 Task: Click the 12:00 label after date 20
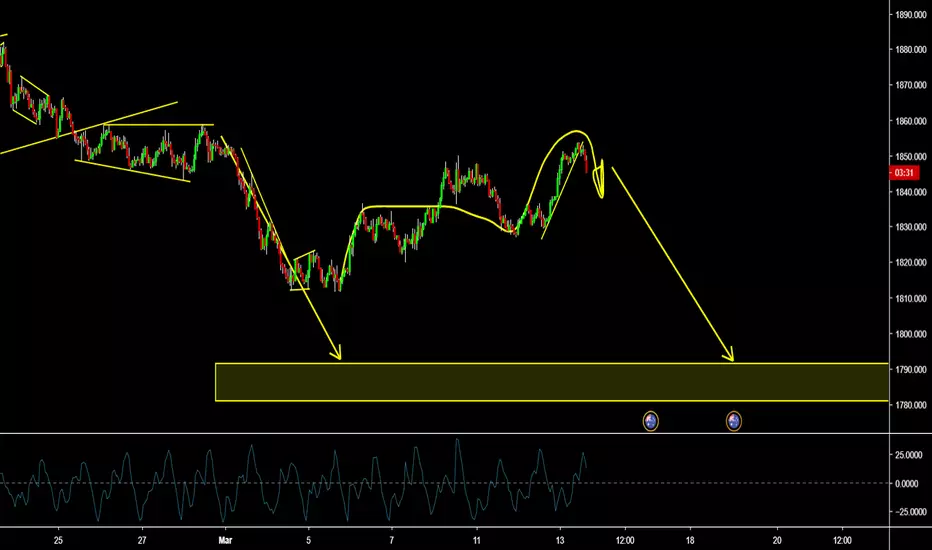[x=842, y=540]
